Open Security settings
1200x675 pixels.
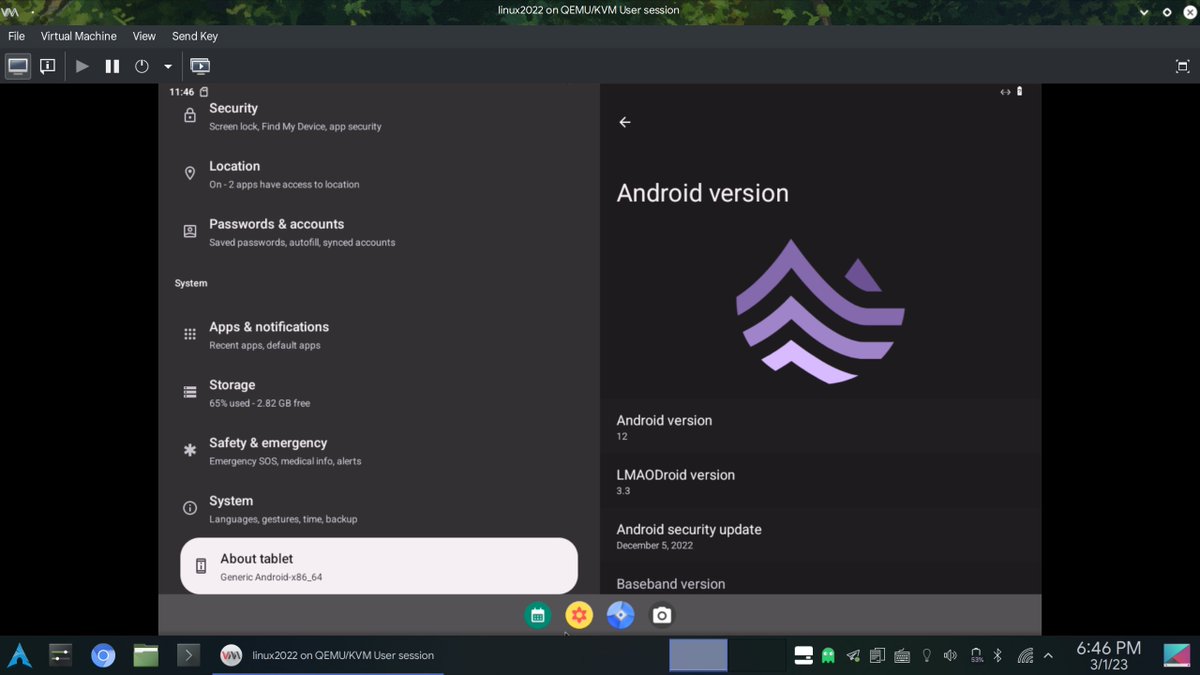[x=378, y=116]
